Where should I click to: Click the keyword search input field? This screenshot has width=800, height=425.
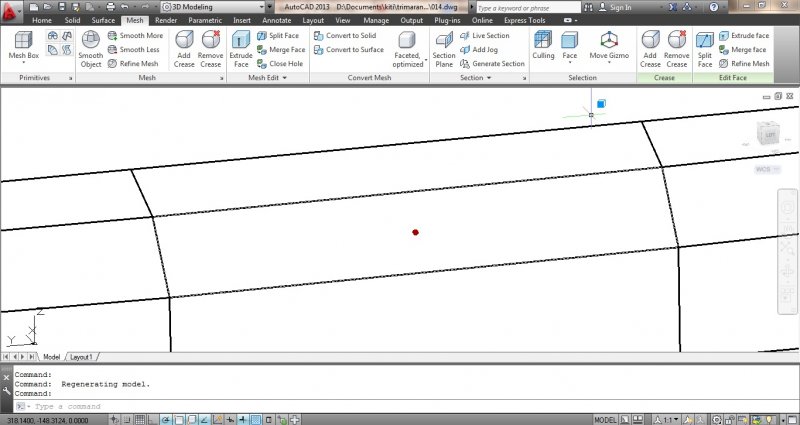coord(529,8)
